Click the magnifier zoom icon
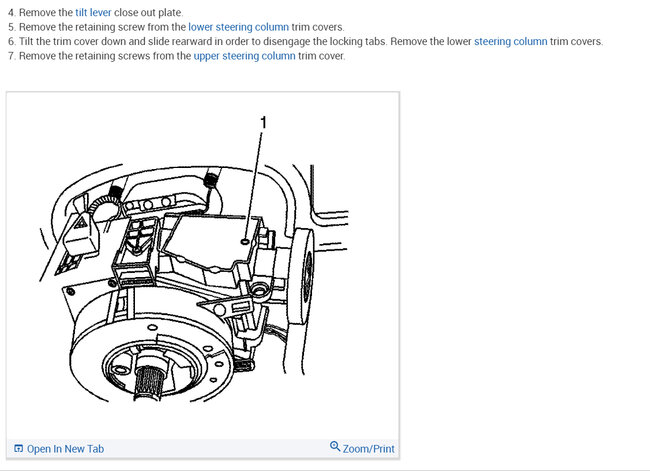The width and height of the screenshot is (650, 471). click(335, 447)
